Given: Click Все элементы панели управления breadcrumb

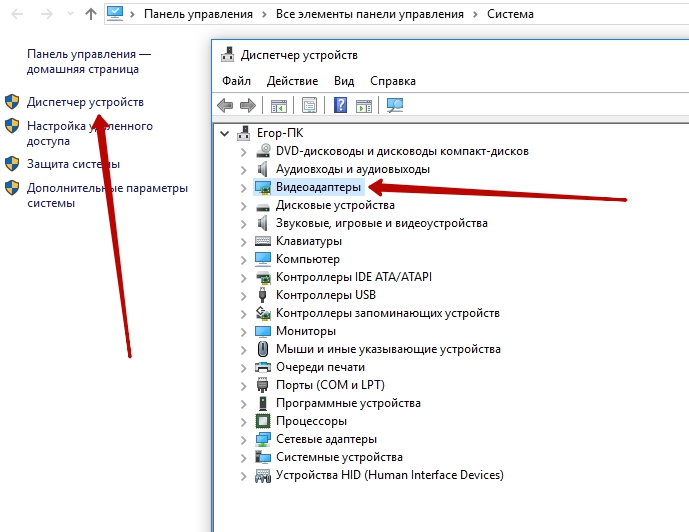Looking at the screenshot, I should (370, 14).
